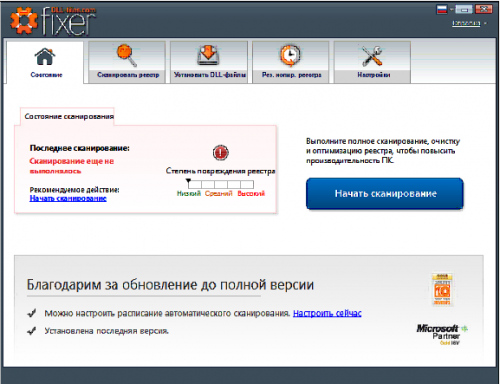Open the Состояние home tab

click(45, 62)
